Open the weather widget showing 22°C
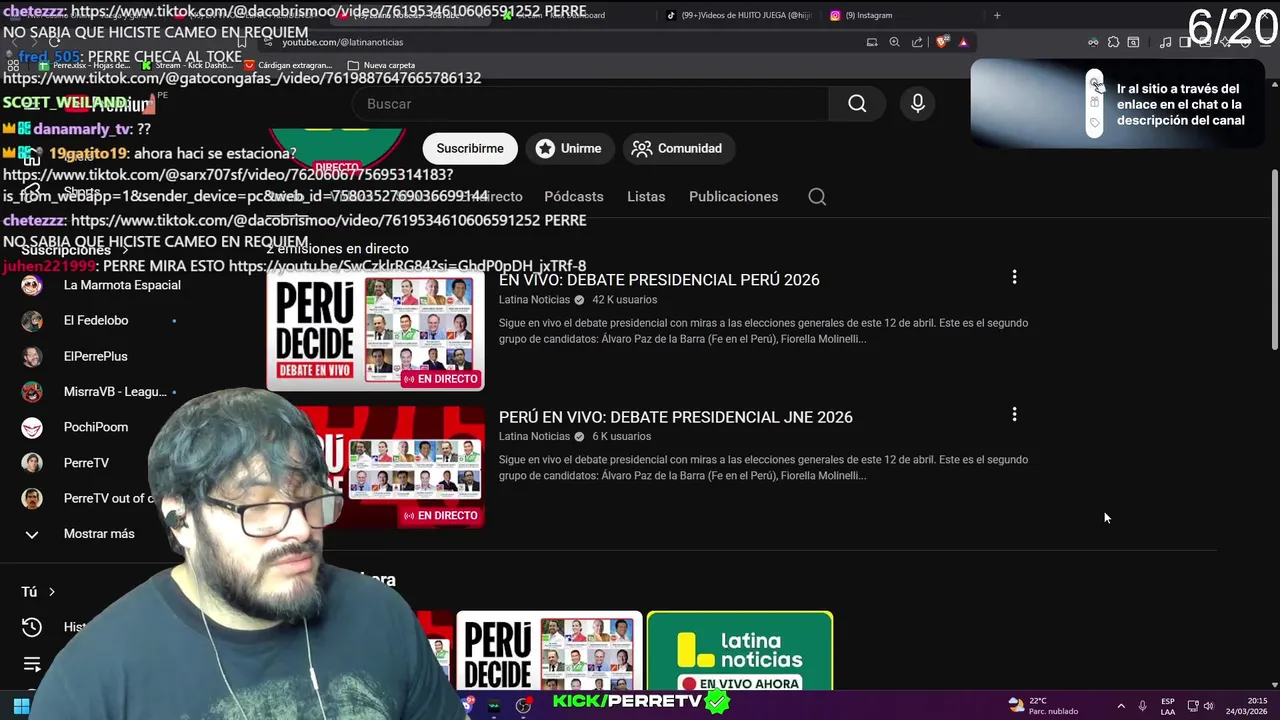The width and height of the screenshot is (1280, 720). coord(1043,706)
